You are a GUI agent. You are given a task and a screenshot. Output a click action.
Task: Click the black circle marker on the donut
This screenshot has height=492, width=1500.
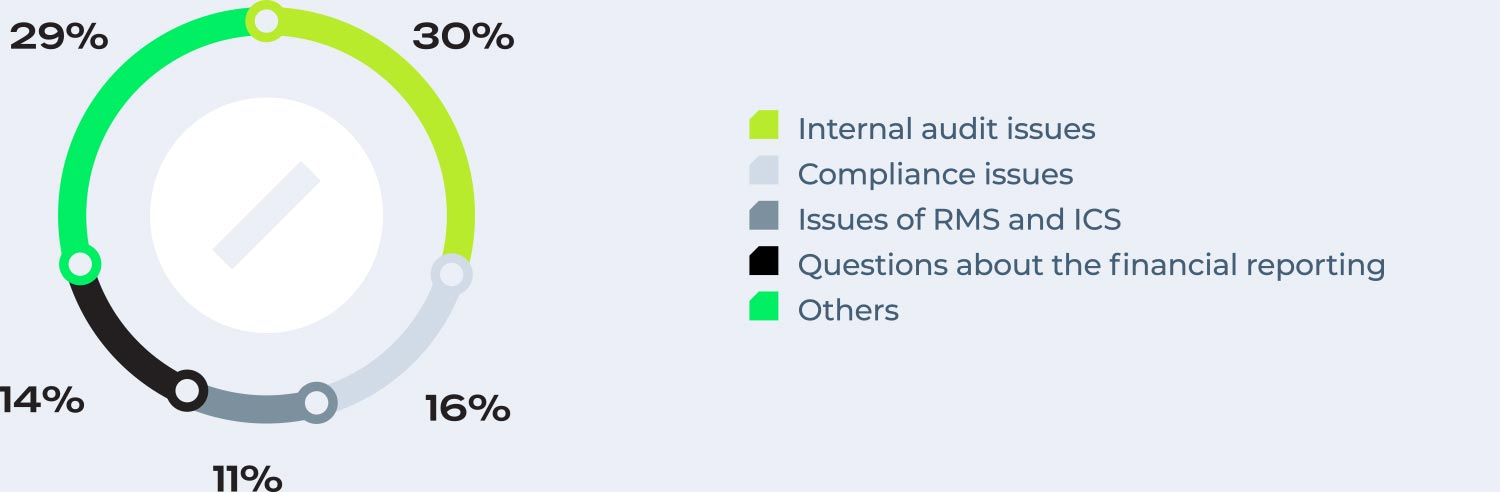pyautogui.click(x=187, y=390)
